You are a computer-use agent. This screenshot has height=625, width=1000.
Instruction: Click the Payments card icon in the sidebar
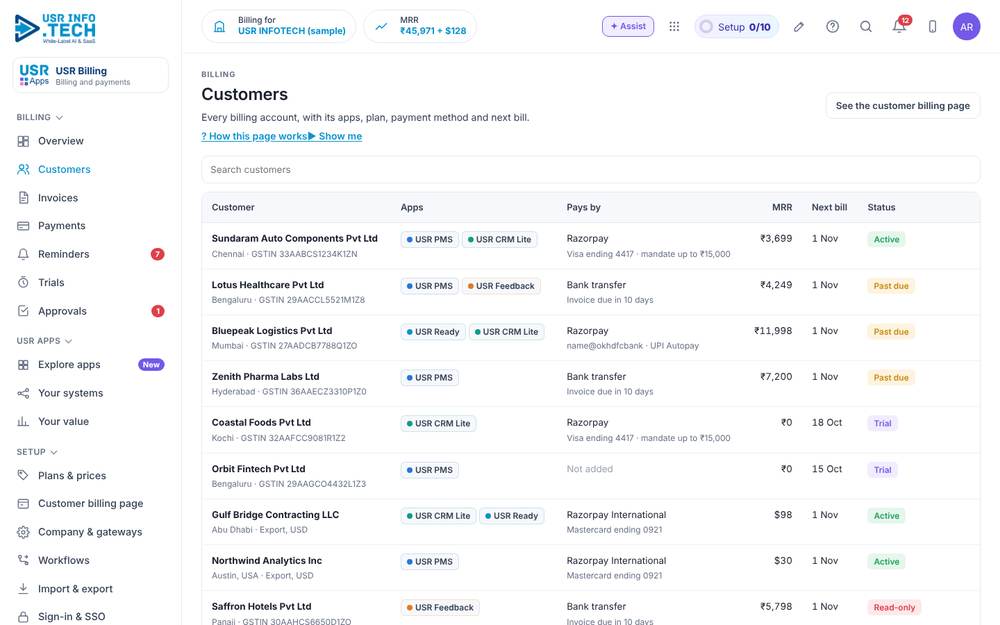pos(23,226)
